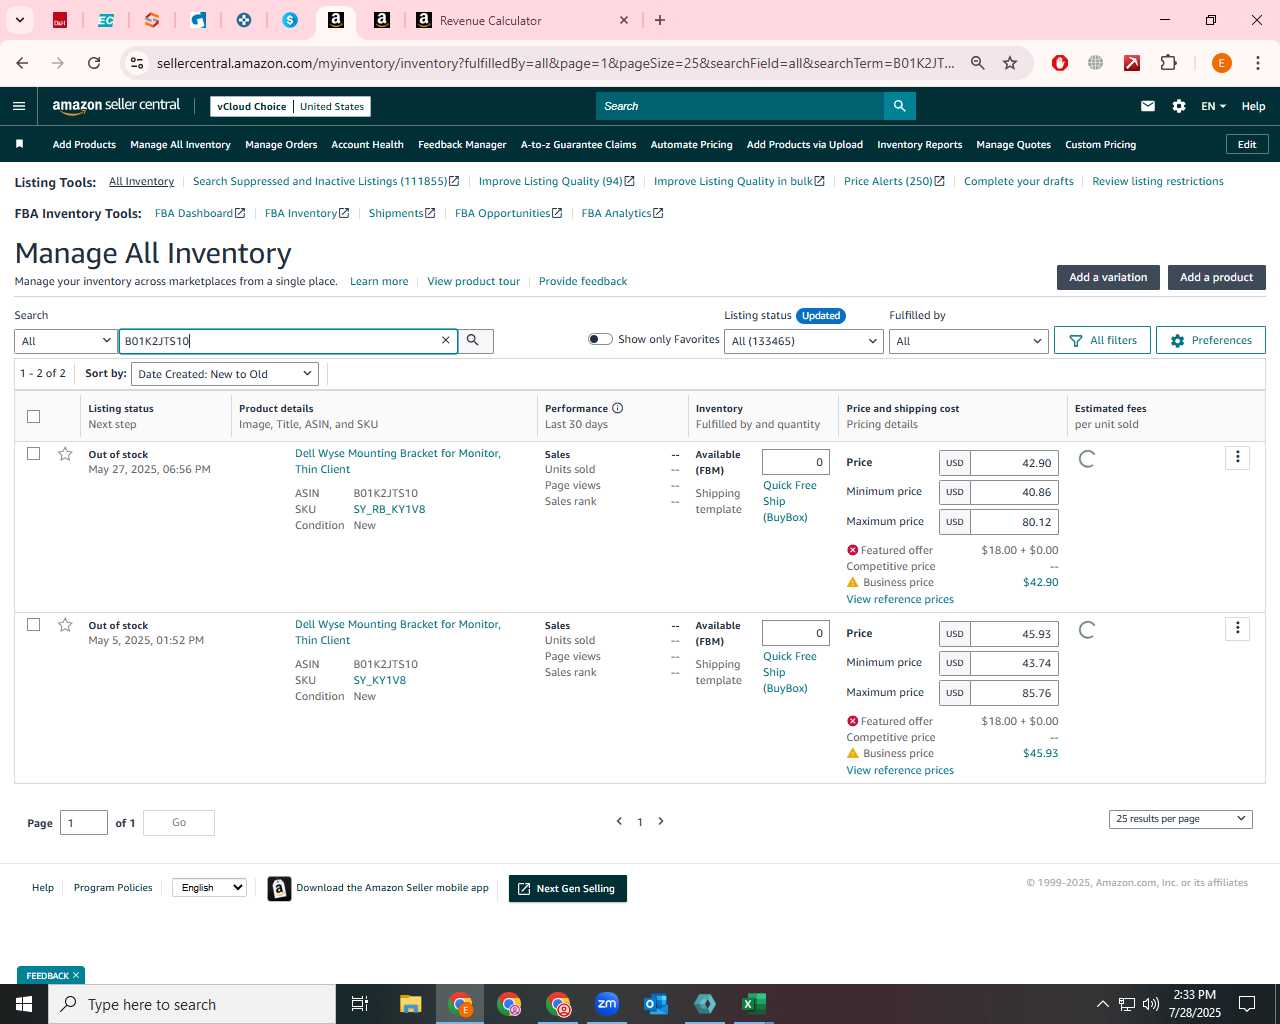Open Add Products menu
Screen dimensions: 1280x1024
pos(84,145)
